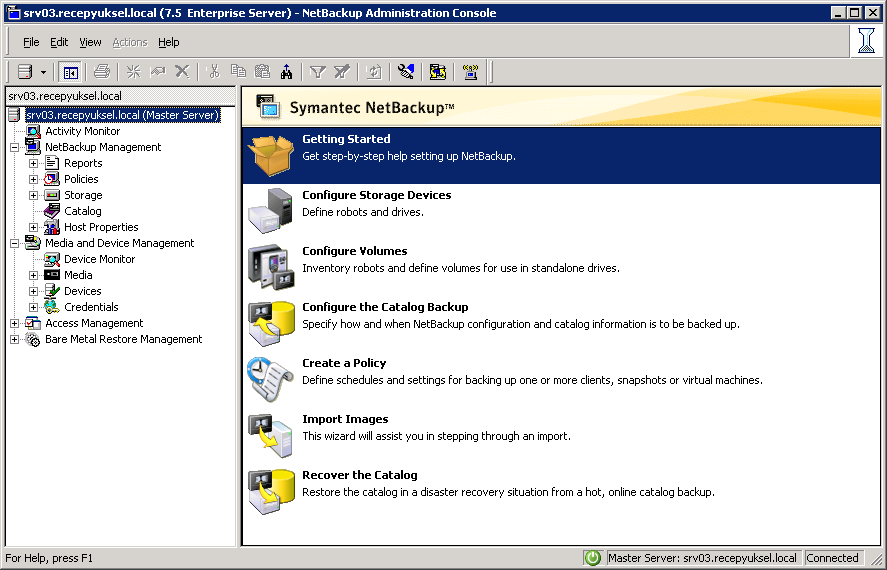Click the green power status icon in status bar
The image size is (887, 570).
[x=593, y=558]
